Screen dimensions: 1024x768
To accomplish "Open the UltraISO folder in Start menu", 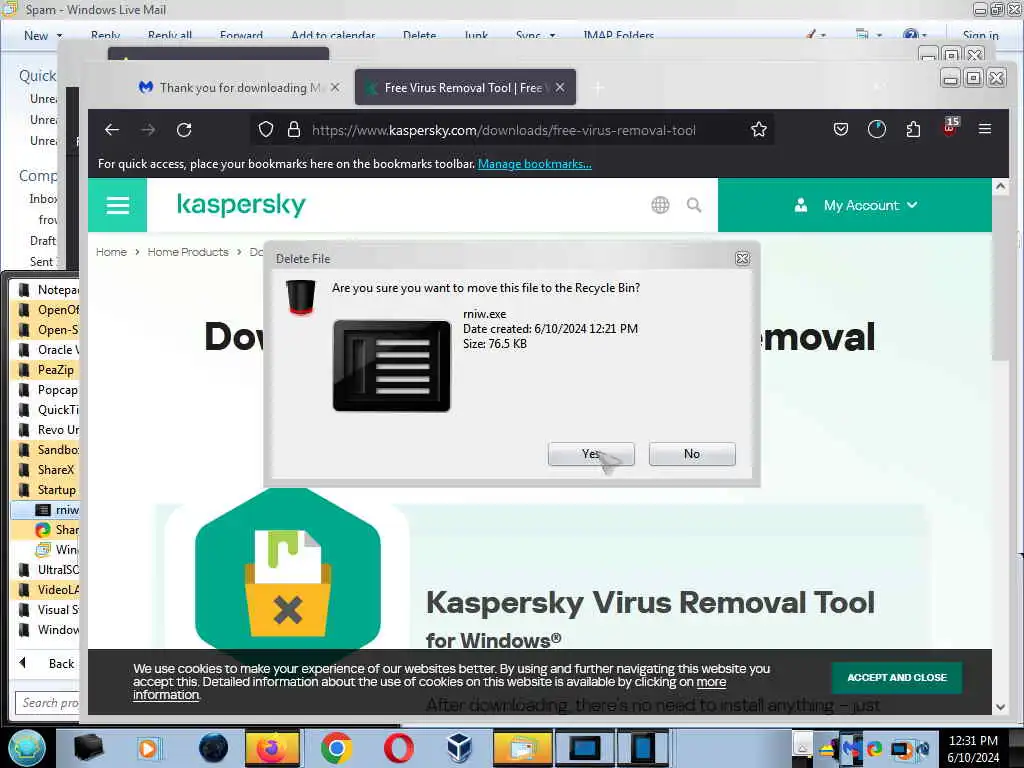I will (48, 569).
